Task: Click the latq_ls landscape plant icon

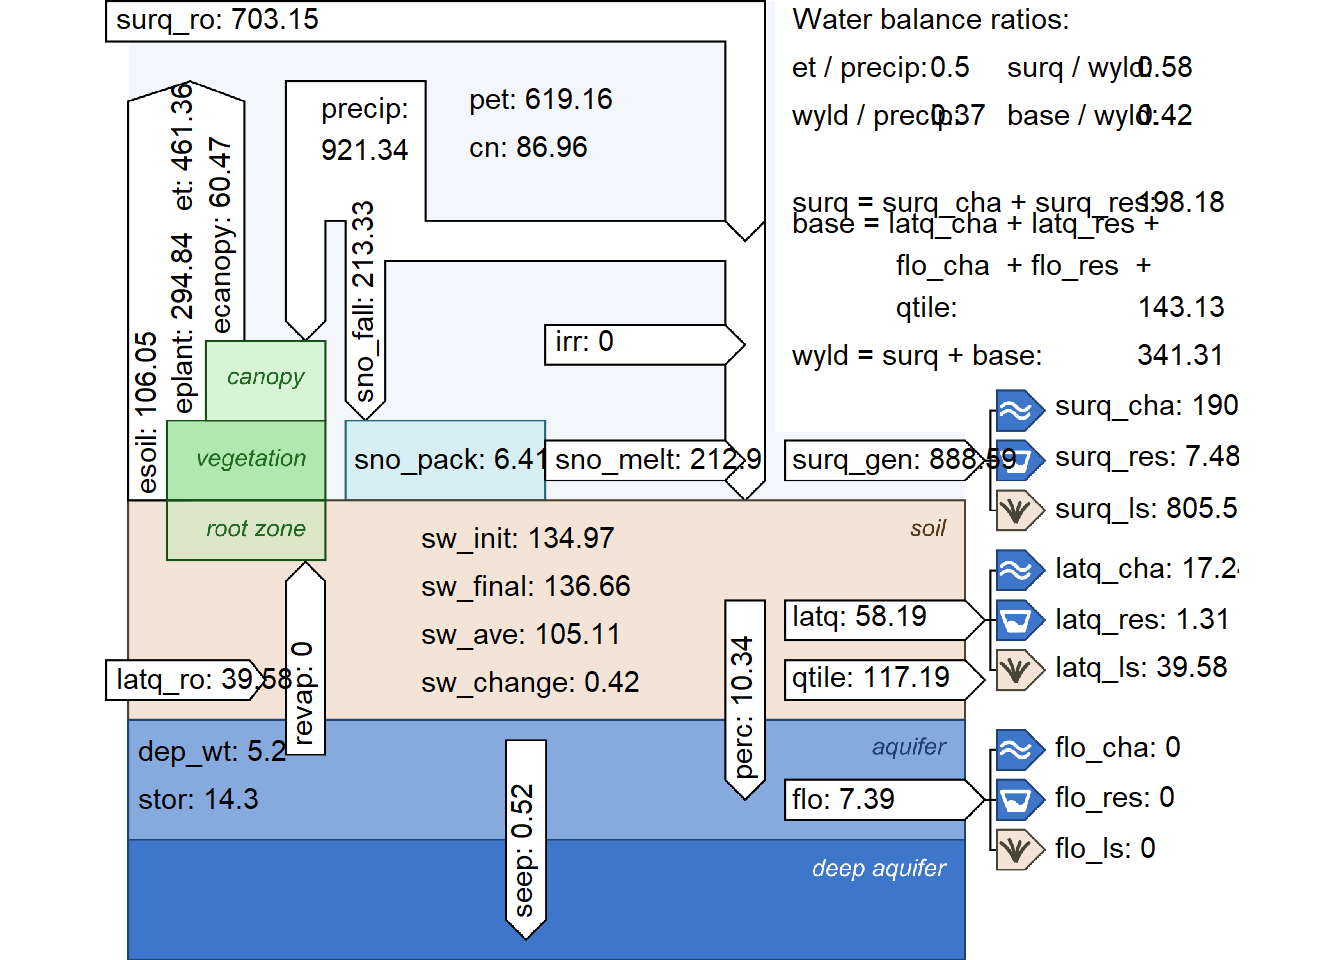Action: tap(1018, 669)
